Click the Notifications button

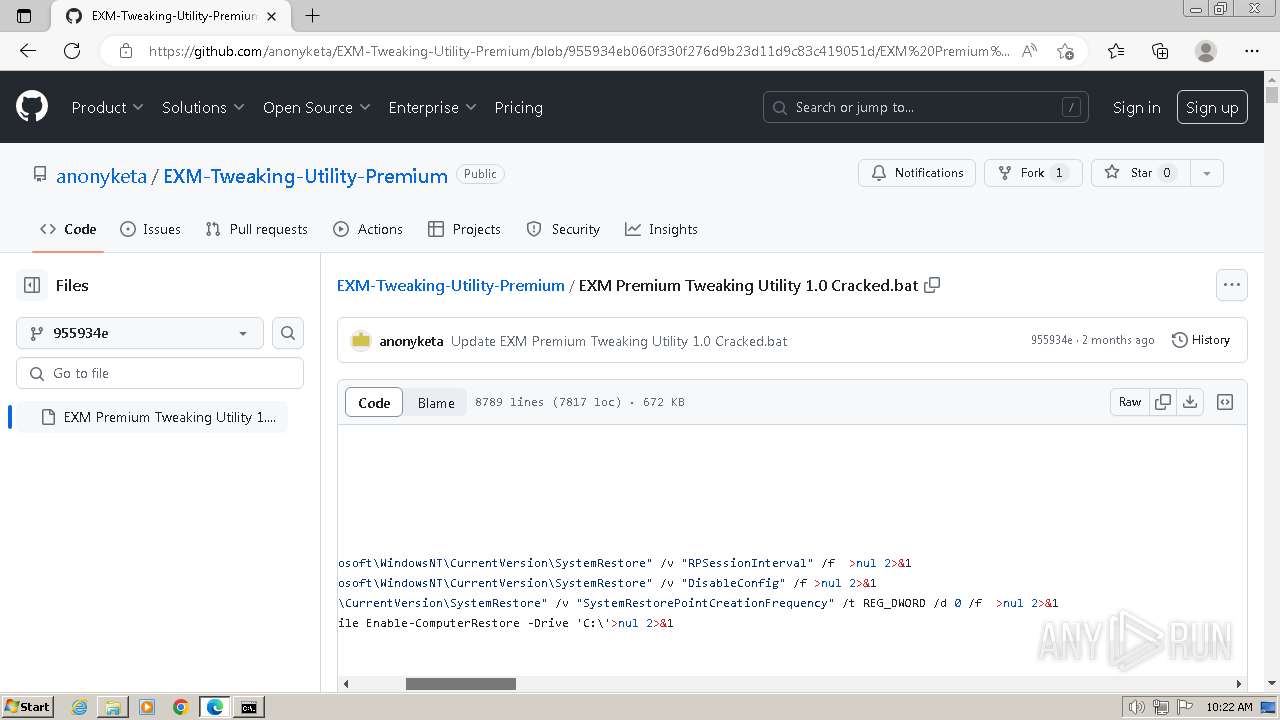point(917,173)
